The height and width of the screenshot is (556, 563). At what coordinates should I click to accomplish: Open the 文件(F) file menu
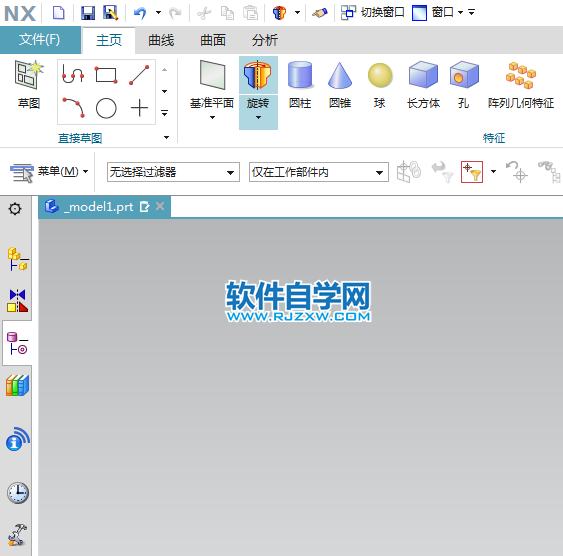coord(40,39)
